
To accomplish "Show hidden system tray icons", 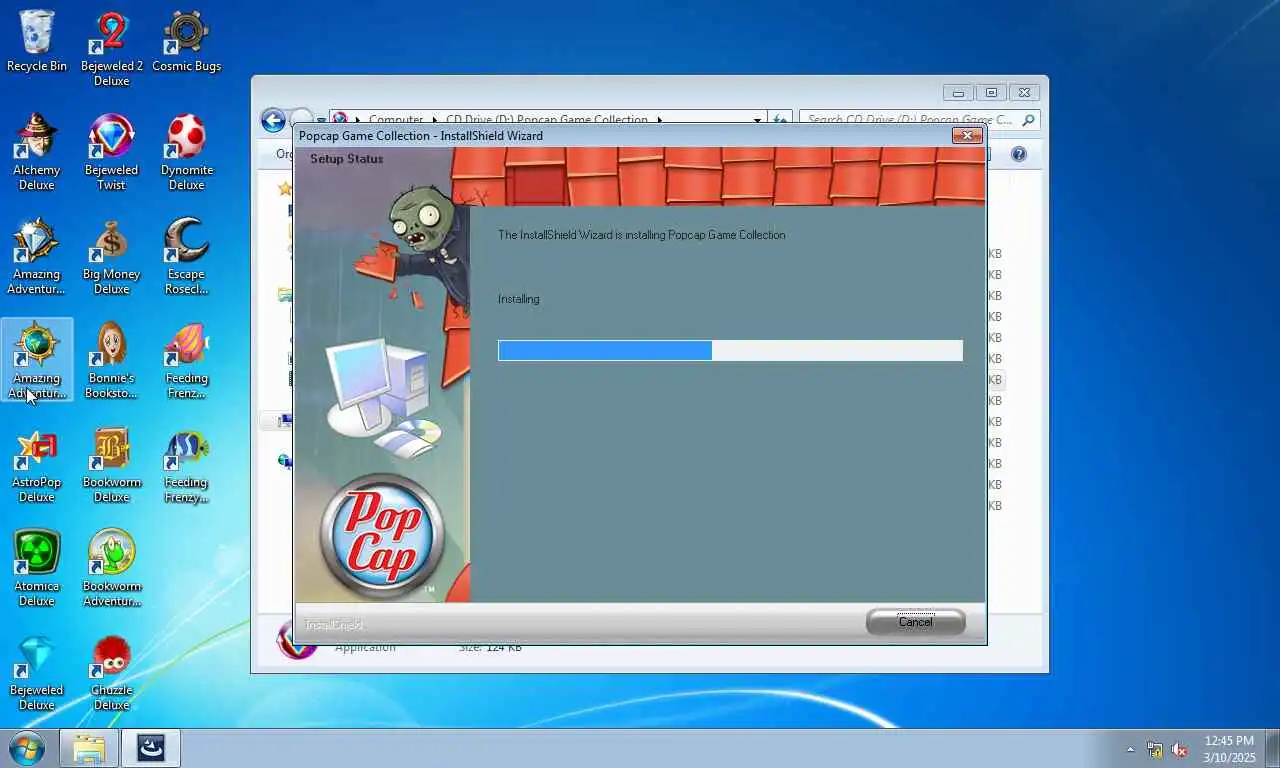I will tap(1131, 749).
